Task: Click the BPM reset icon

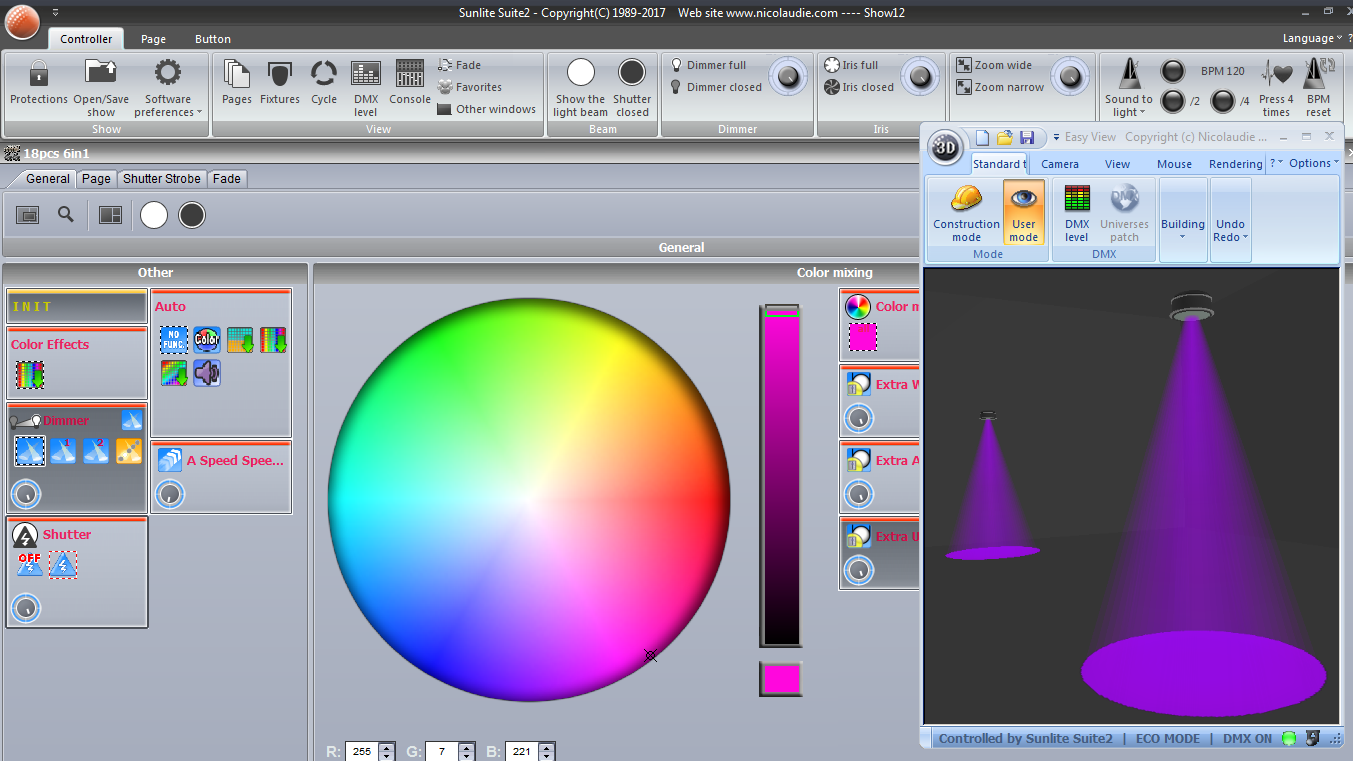Action: (1318, 75)
